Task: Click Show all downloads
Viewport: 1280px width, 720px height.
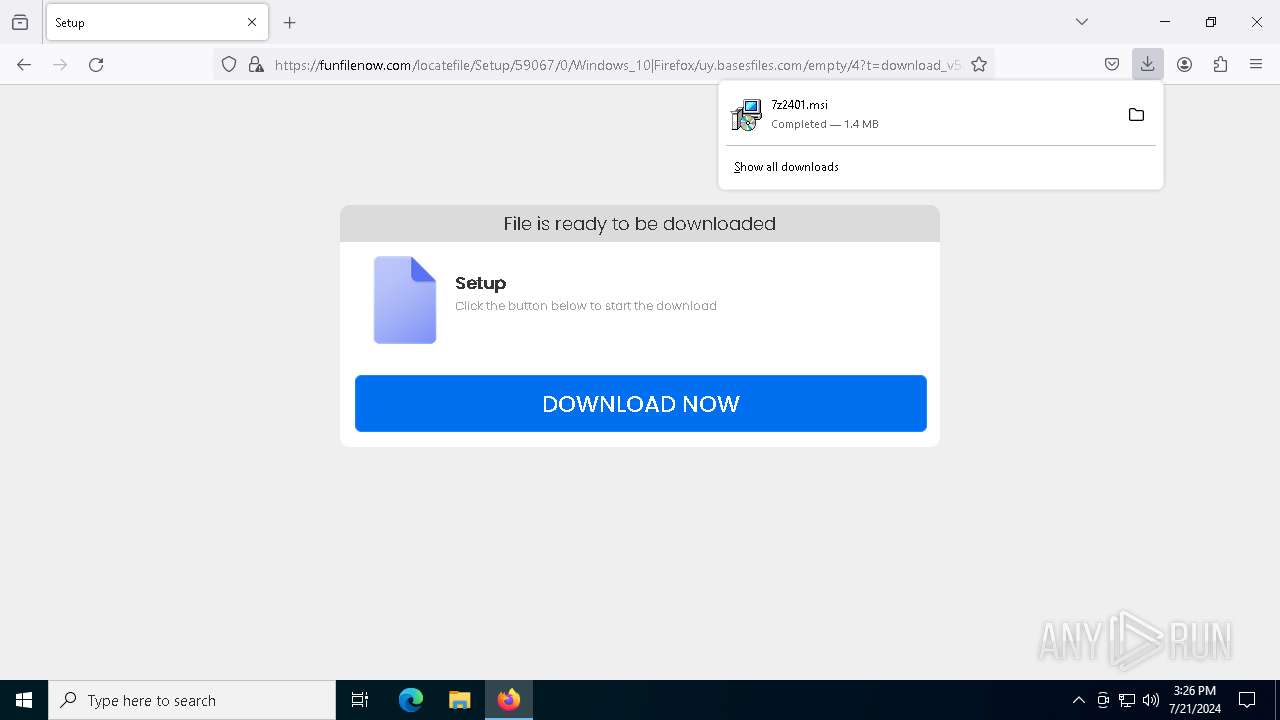Action: [x=786, y=167]
